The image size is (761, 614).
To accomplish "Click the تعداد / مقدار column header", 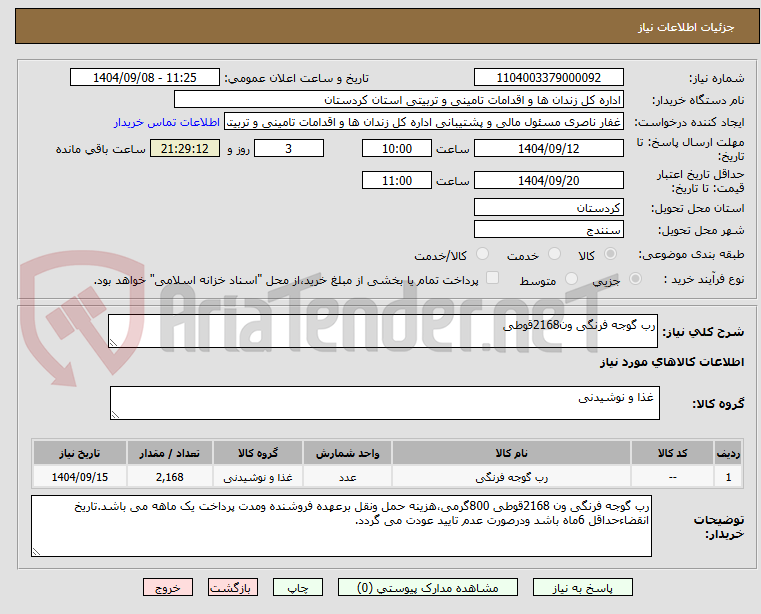I will 170,453.
